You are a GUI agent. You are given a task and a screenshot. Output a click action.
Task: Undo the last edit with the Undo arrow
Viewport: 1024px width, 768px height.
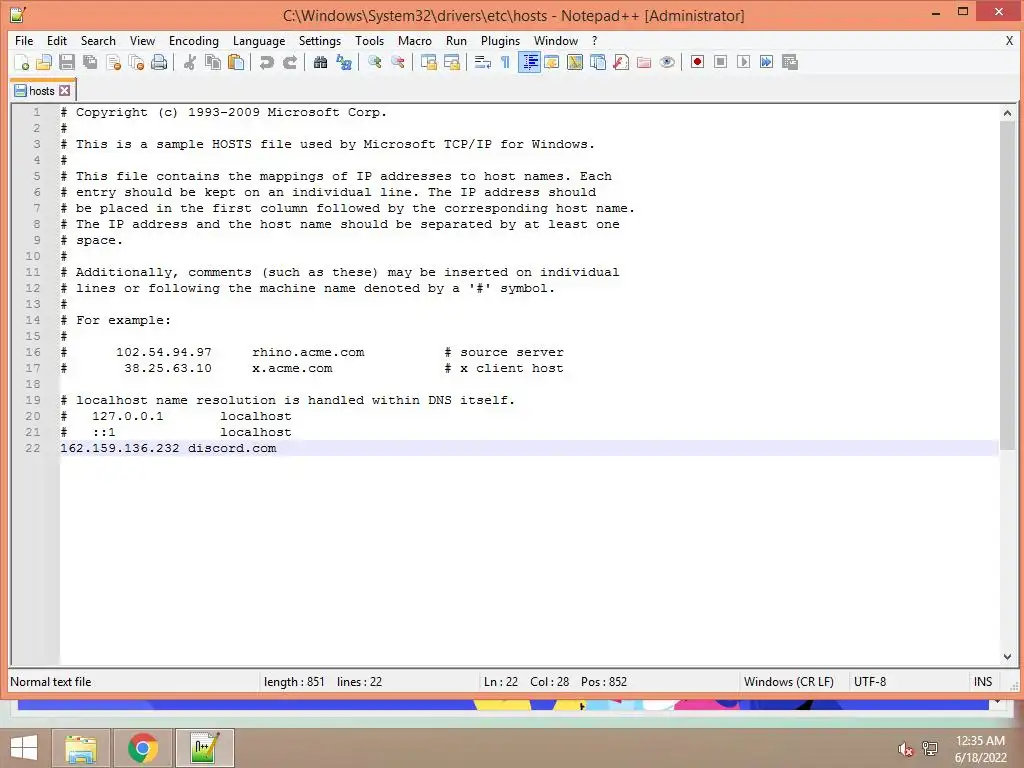coord(266,62)
